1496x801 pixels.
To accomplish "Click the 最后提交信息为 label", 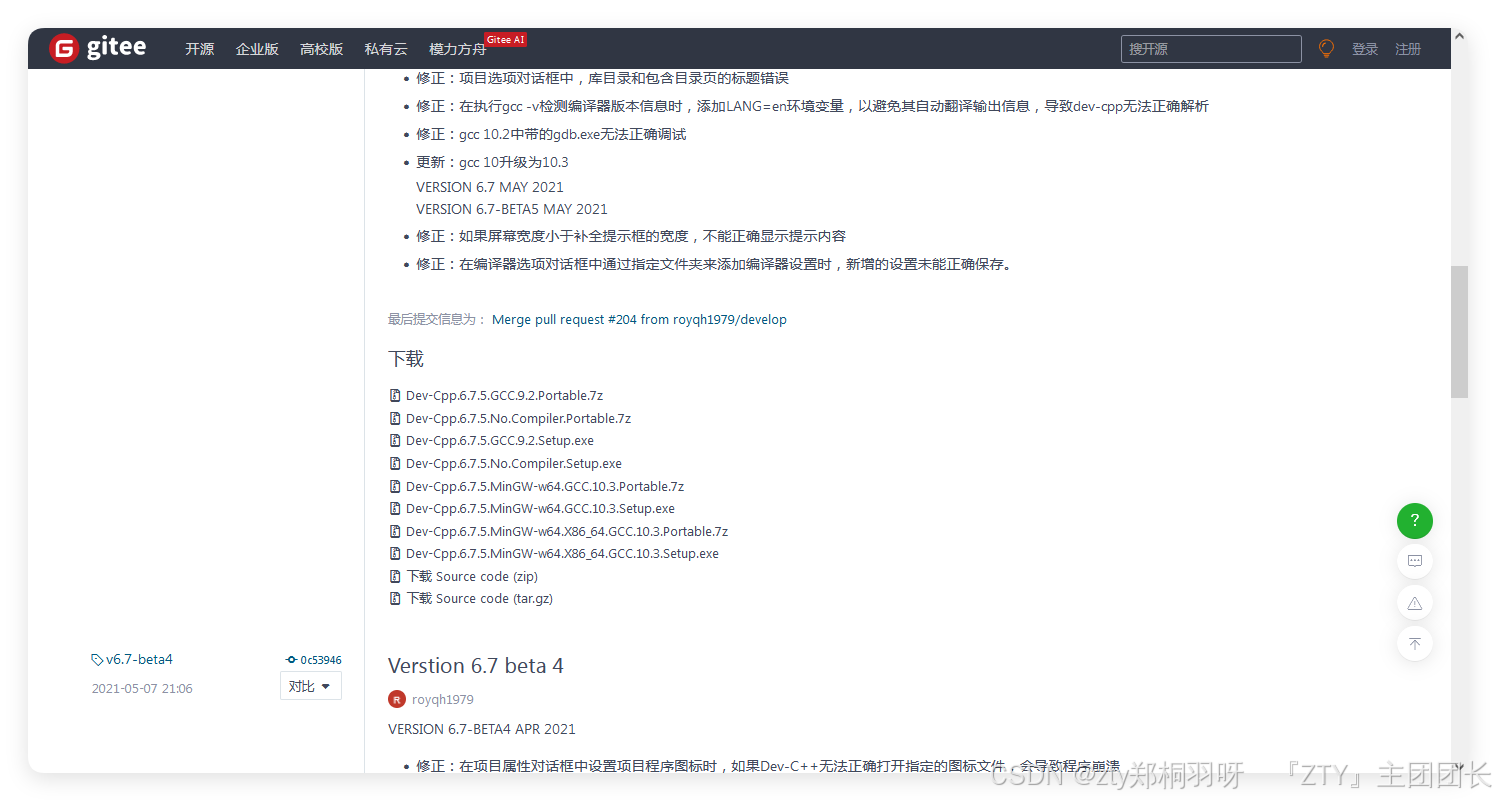I will point(437,320).
